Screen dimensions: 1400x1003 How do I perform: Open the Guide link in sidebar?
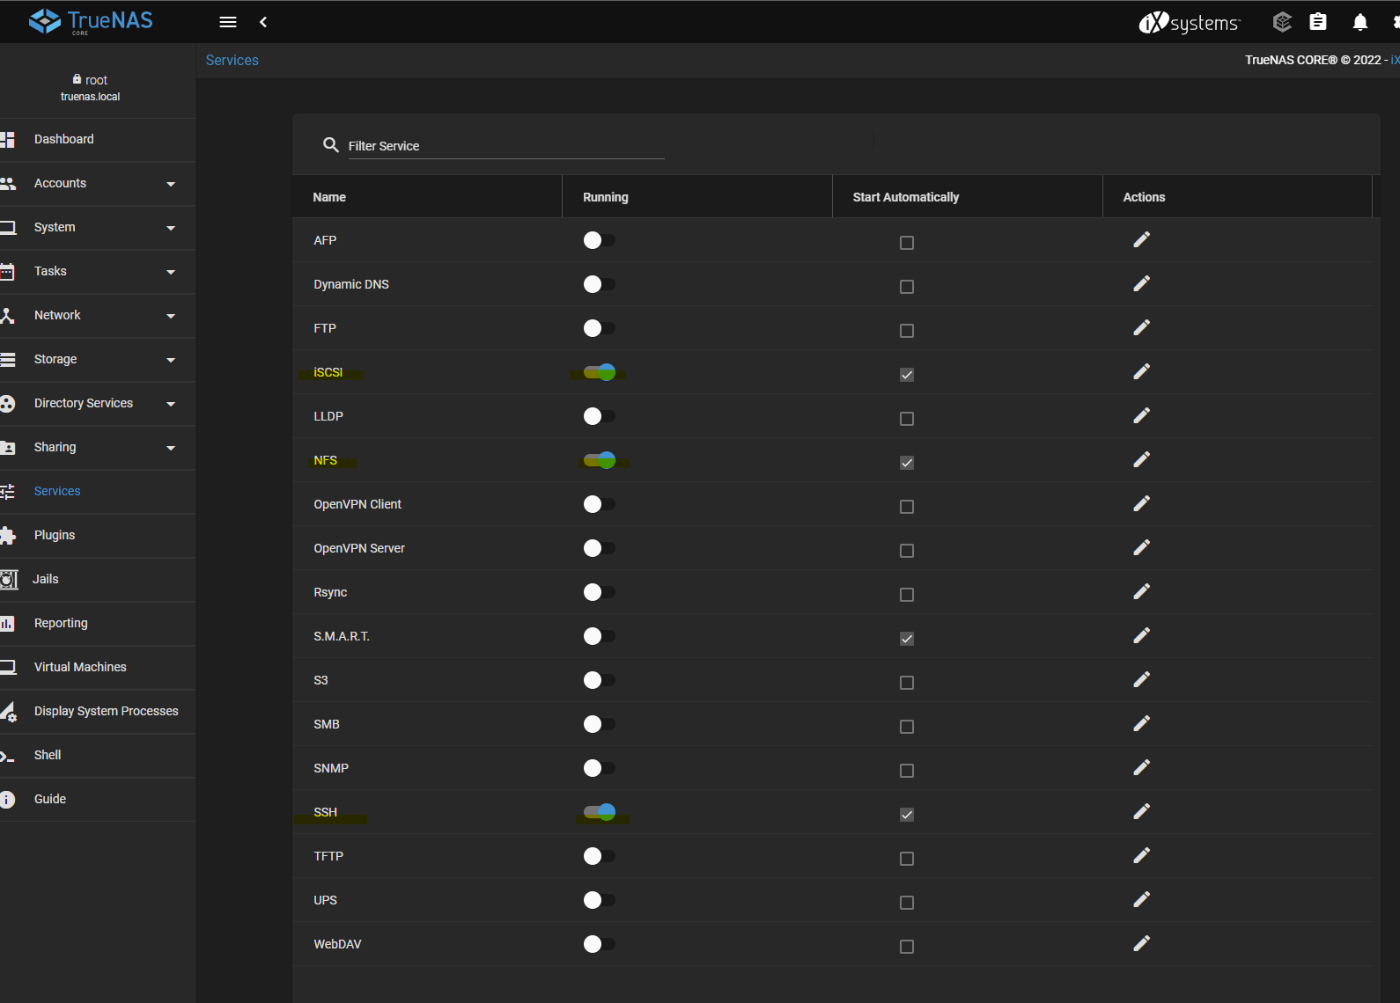[97, 800]
